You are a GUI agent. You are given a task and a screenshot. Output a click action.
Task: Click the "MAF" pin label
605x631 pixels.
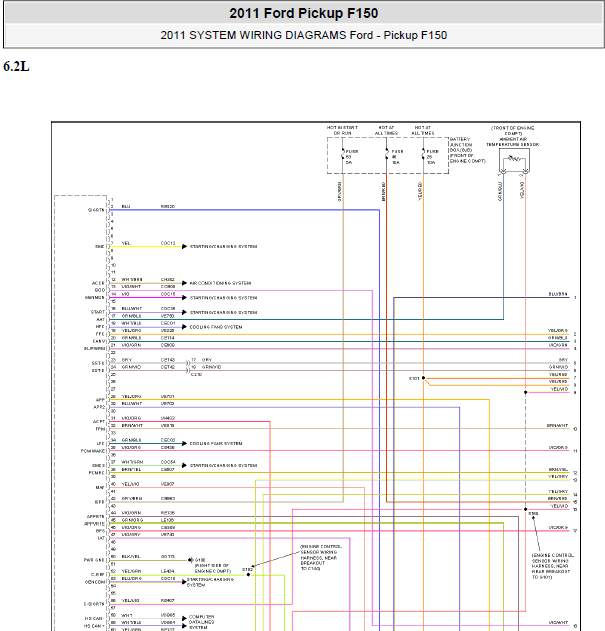(100, 487)
